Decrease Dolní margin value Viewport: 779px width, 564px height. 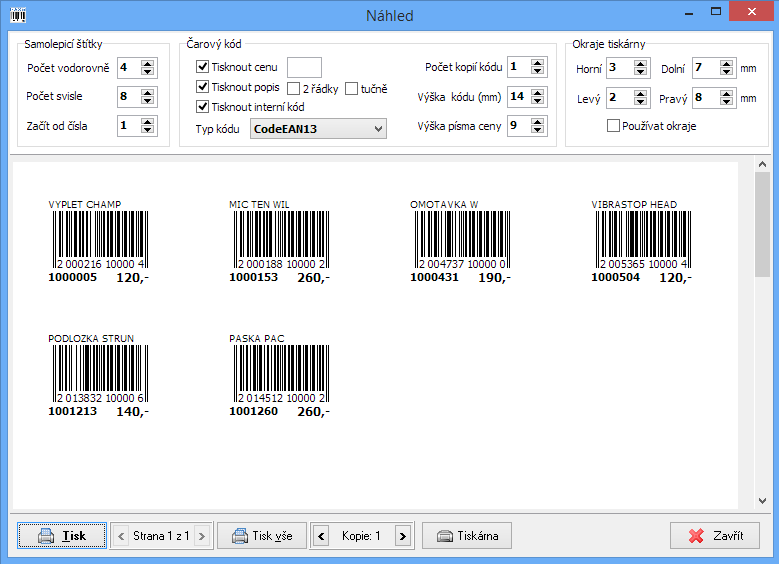tap(726, 72)
